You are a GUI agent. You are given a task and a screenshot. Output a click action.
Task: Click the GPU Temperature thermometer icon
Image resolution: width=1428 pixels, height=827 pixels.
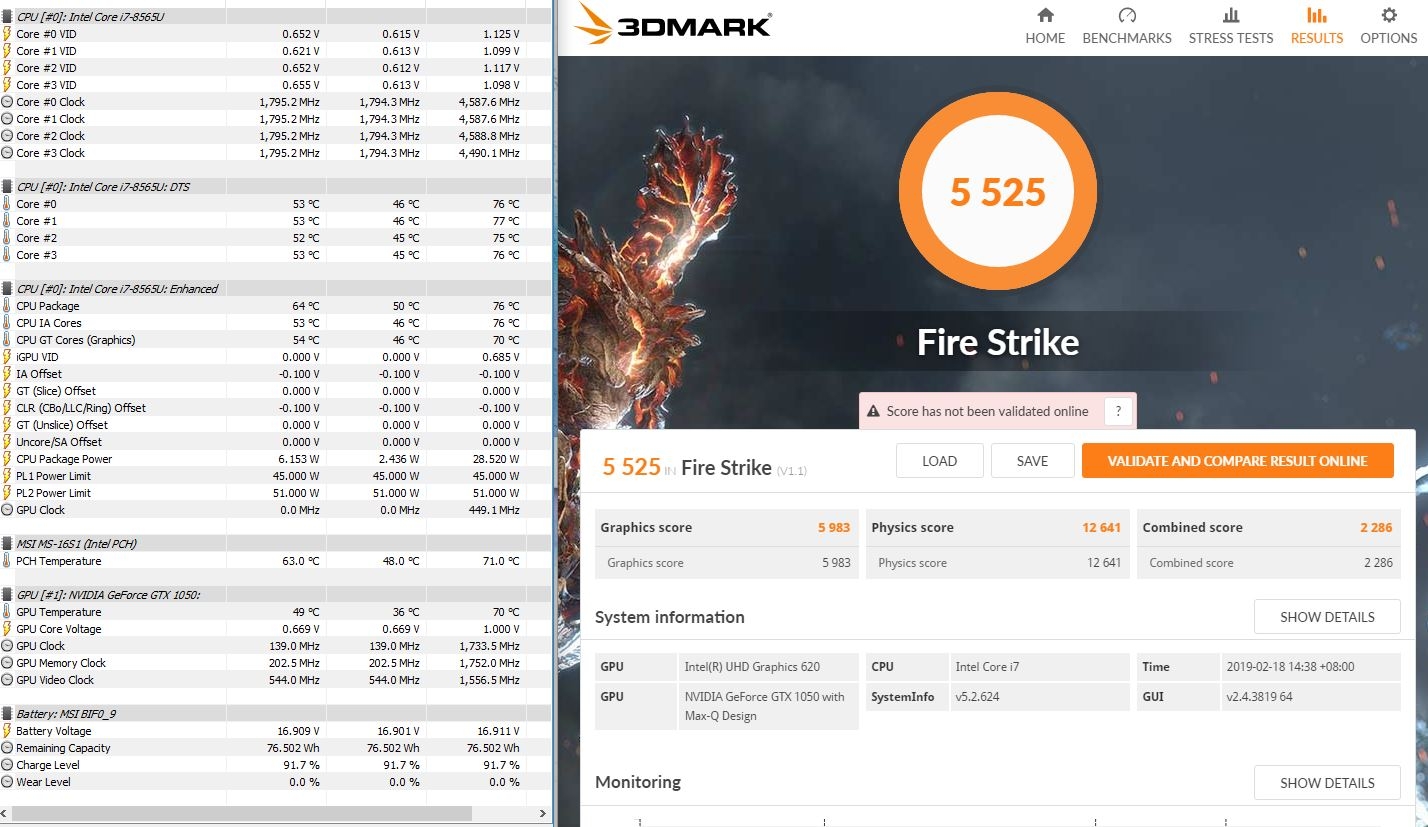tap(8, 612)
